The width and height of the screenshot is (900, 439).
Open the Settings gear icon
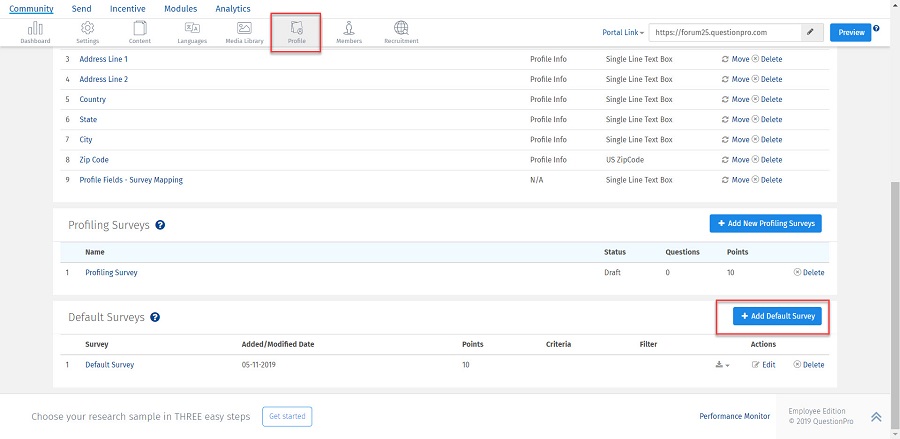pos(88,32)
